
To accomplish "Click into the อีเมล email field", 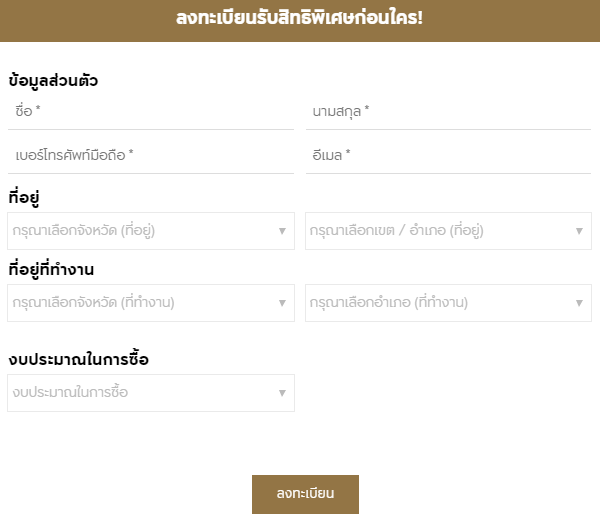I will tap(448, 155).
